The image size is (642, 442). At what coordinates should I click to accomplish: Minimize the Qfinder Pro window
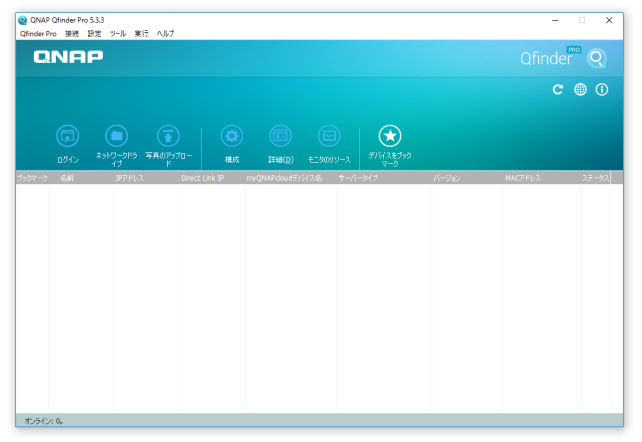[x=555, y=20]
